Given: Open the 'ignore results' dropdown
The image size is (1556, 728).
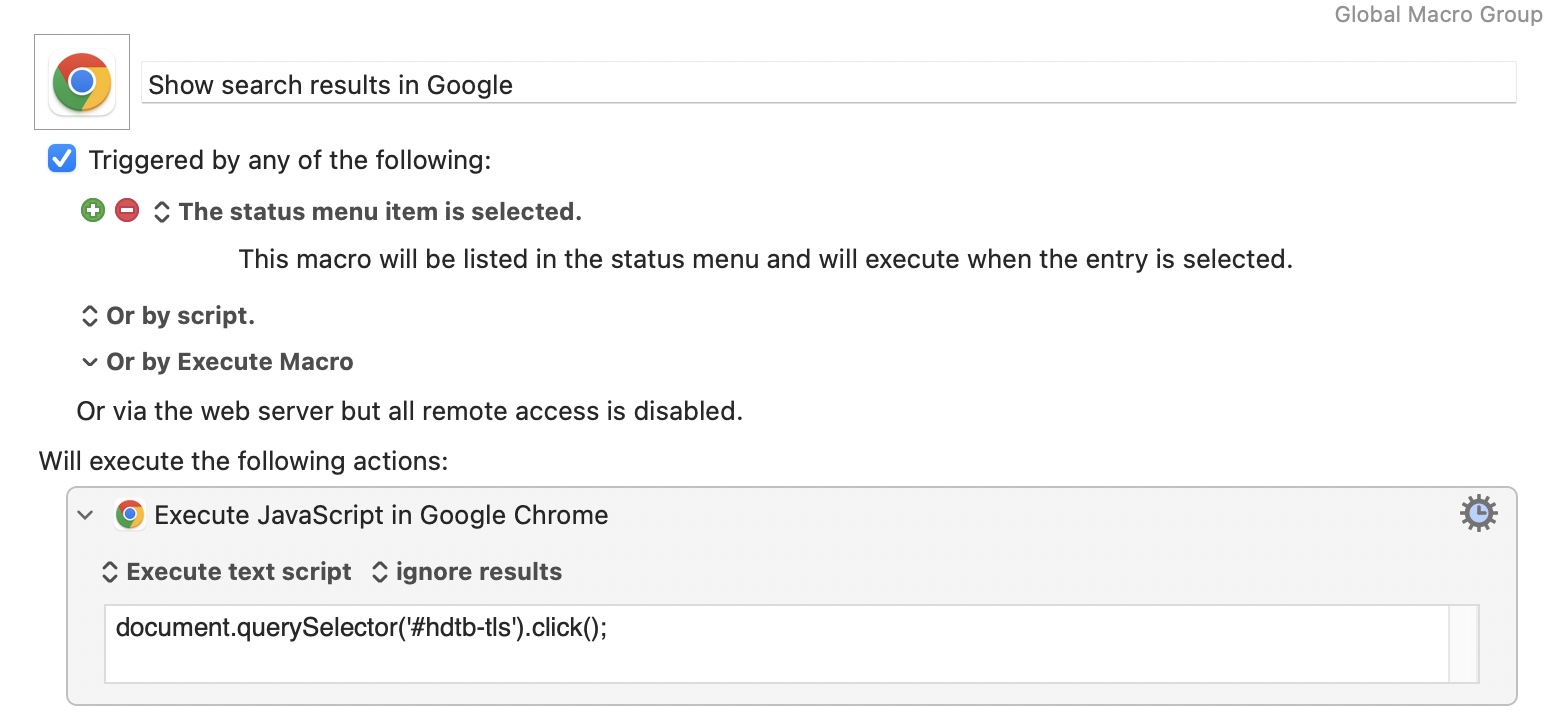Looking at the screenshot, I should (466, 572).
